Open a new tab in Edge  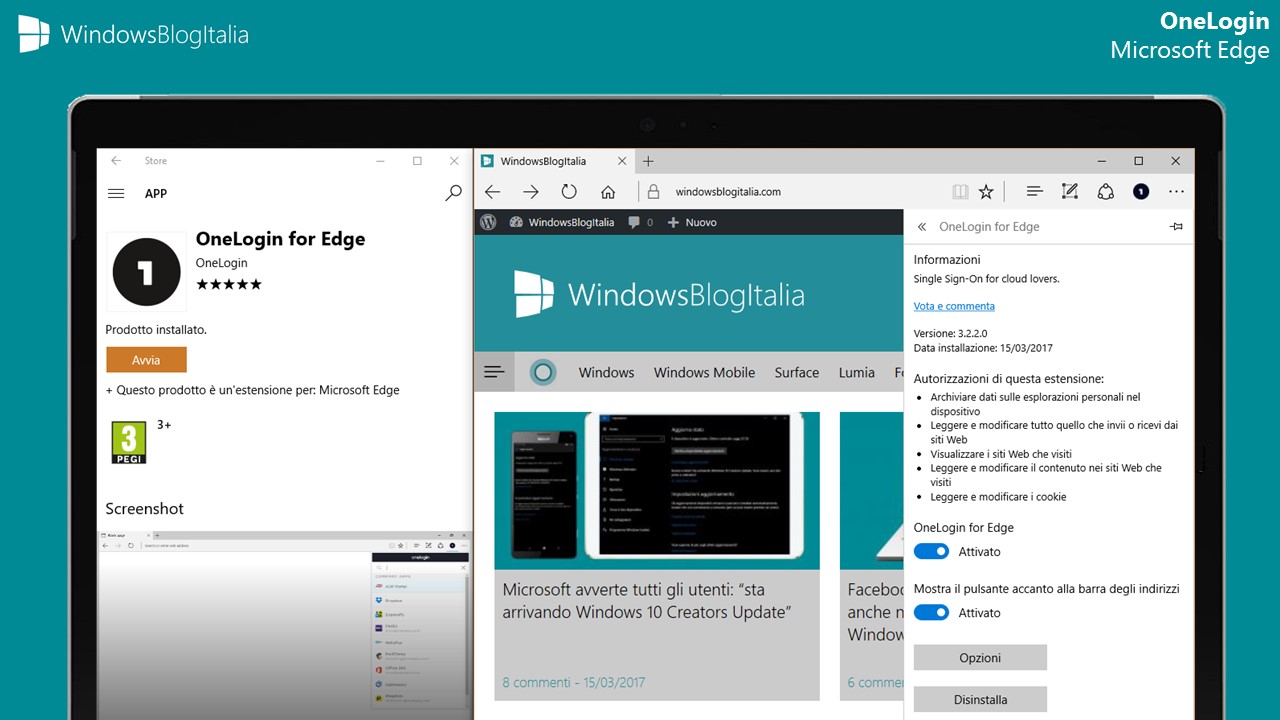(648, 161)
